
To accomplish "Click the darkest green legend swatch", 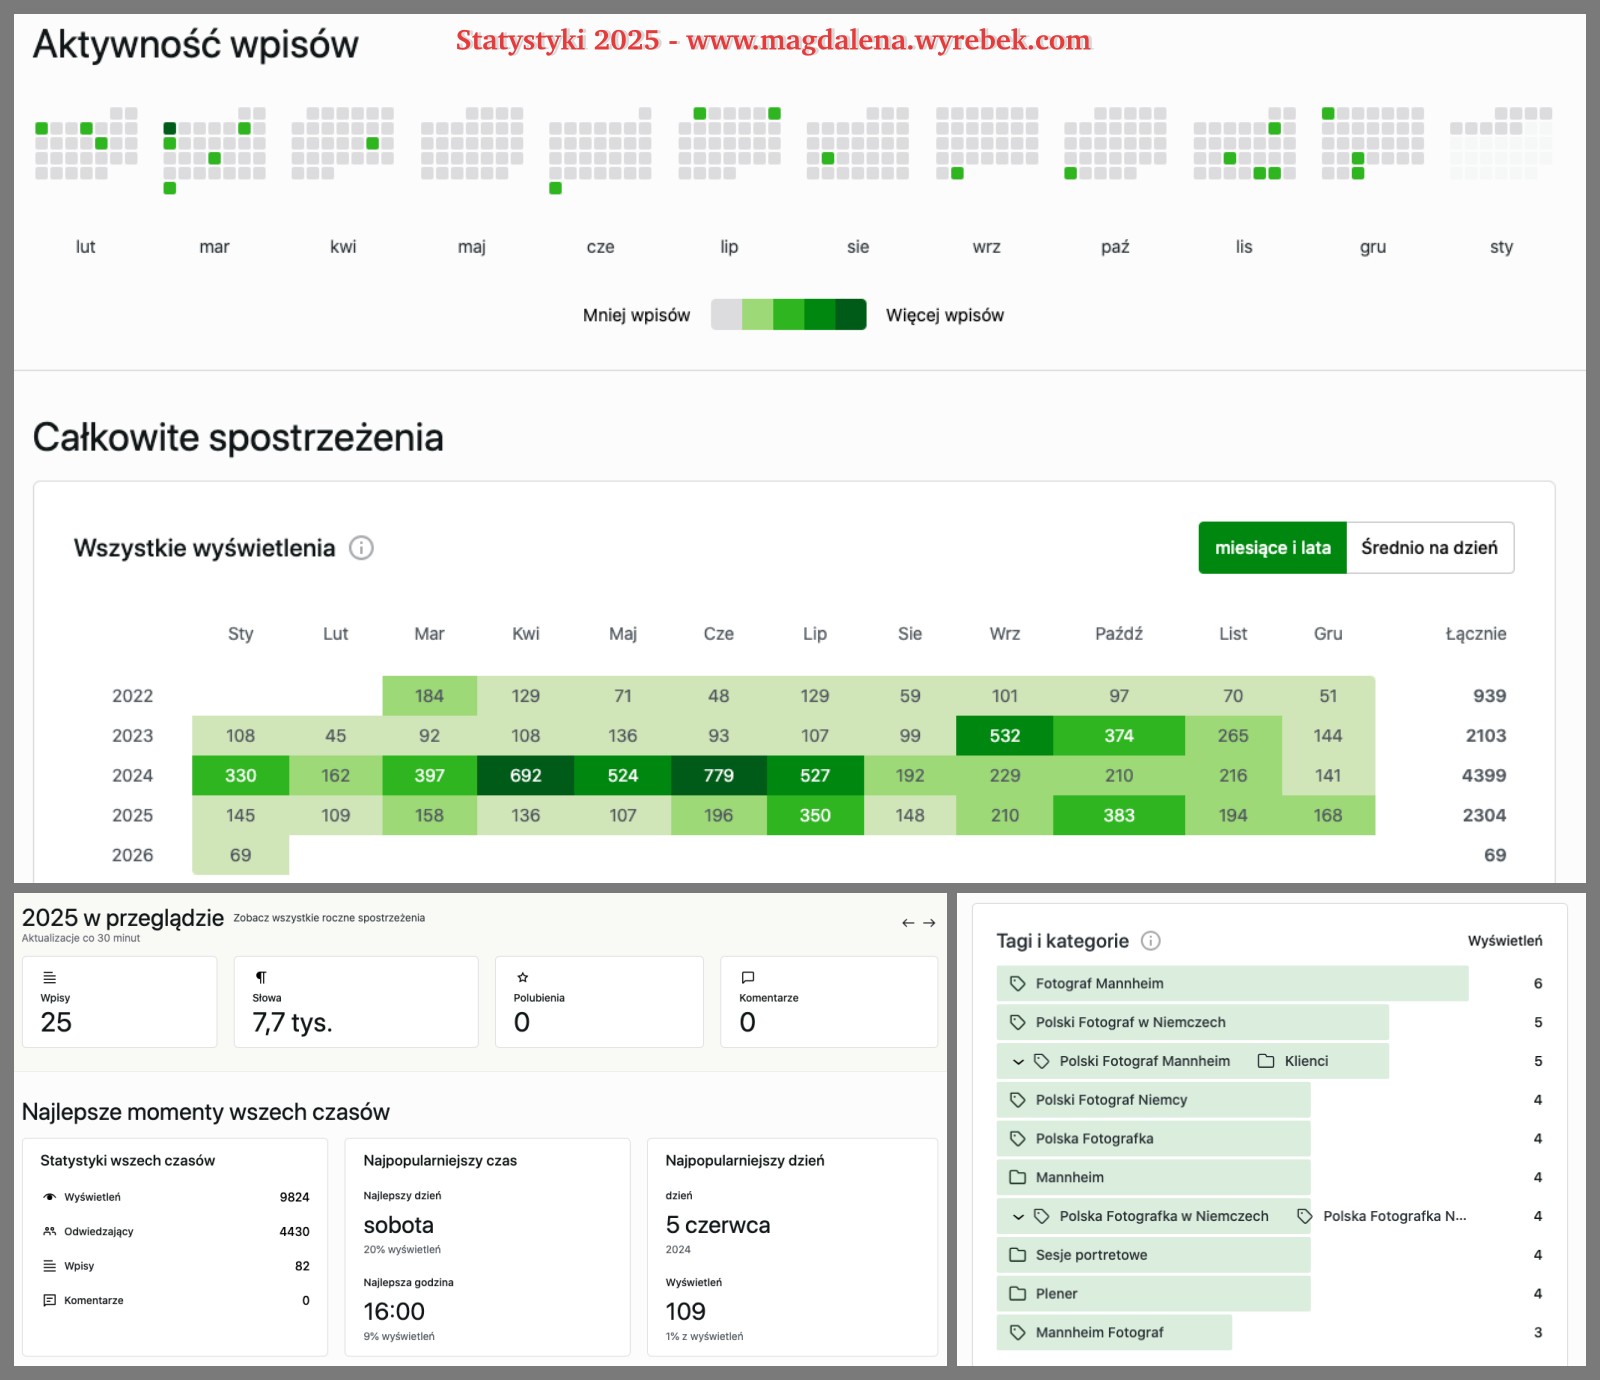I will (851, 315).
